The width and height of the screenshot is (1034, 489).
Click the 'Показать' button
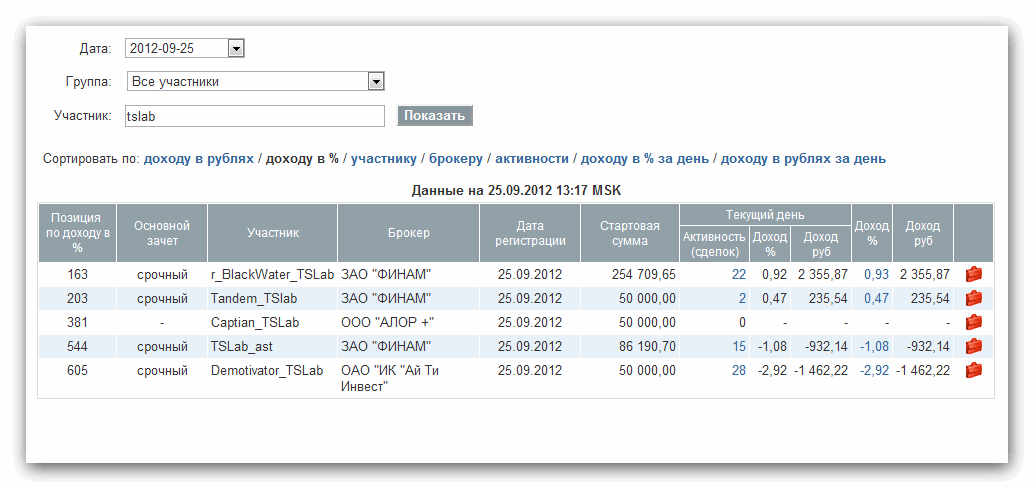435,116
